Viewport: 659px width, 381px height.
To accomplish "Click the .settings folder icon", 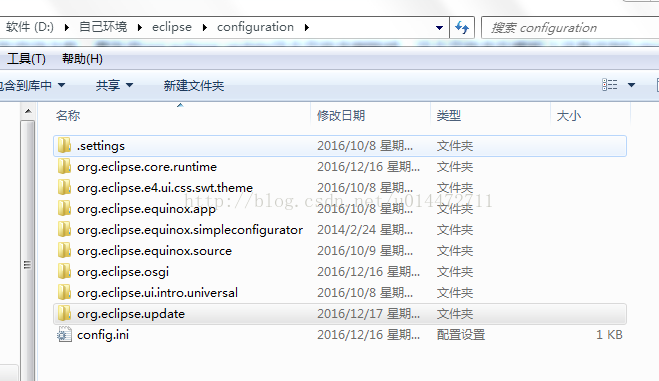I will (64, 146).
